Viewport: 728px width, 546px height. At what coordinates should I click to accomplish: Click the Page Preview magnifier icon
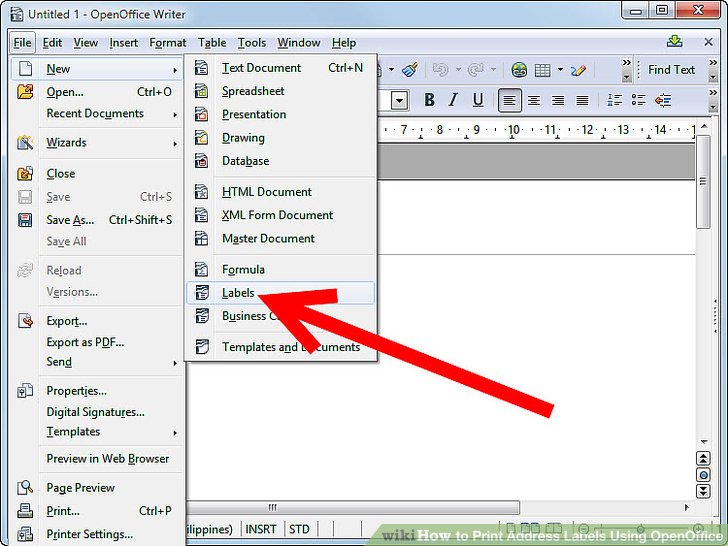pos(25,488)
